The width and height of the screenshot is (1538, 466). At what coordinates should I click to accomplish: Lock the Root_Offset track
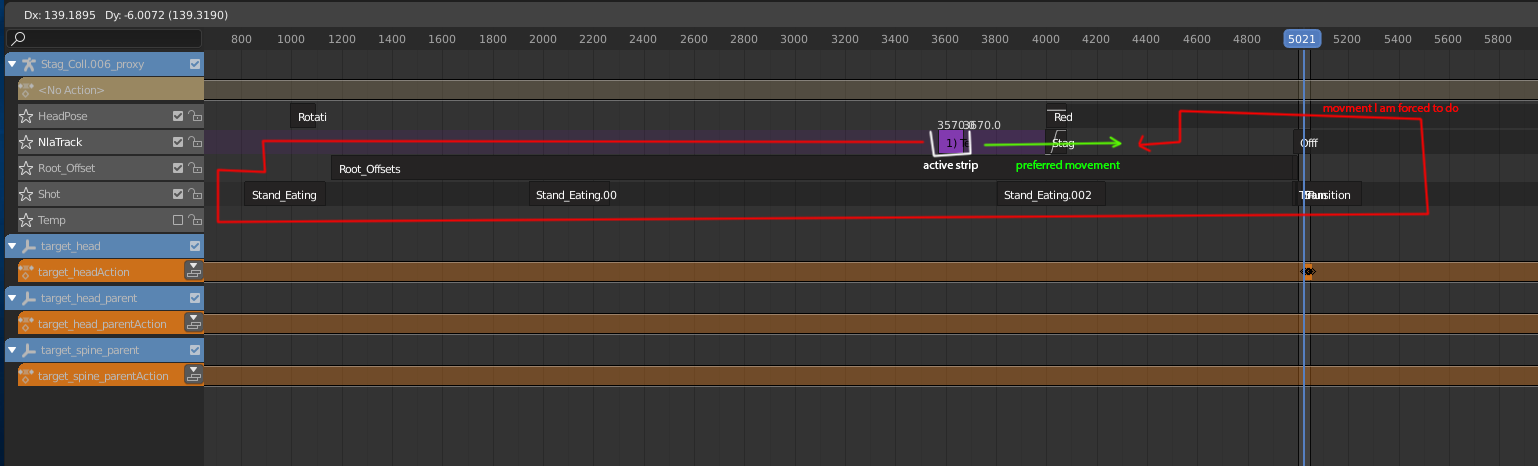tap(194, 168)
